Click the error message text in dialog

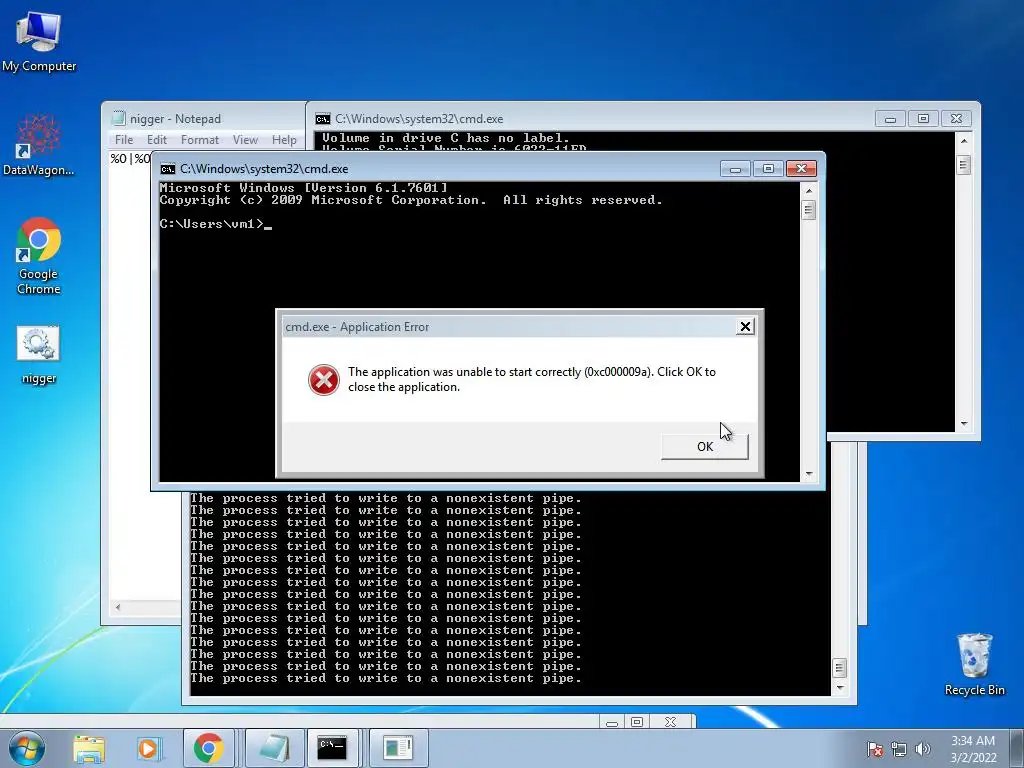pyautogui.click(x=532, y=379)
